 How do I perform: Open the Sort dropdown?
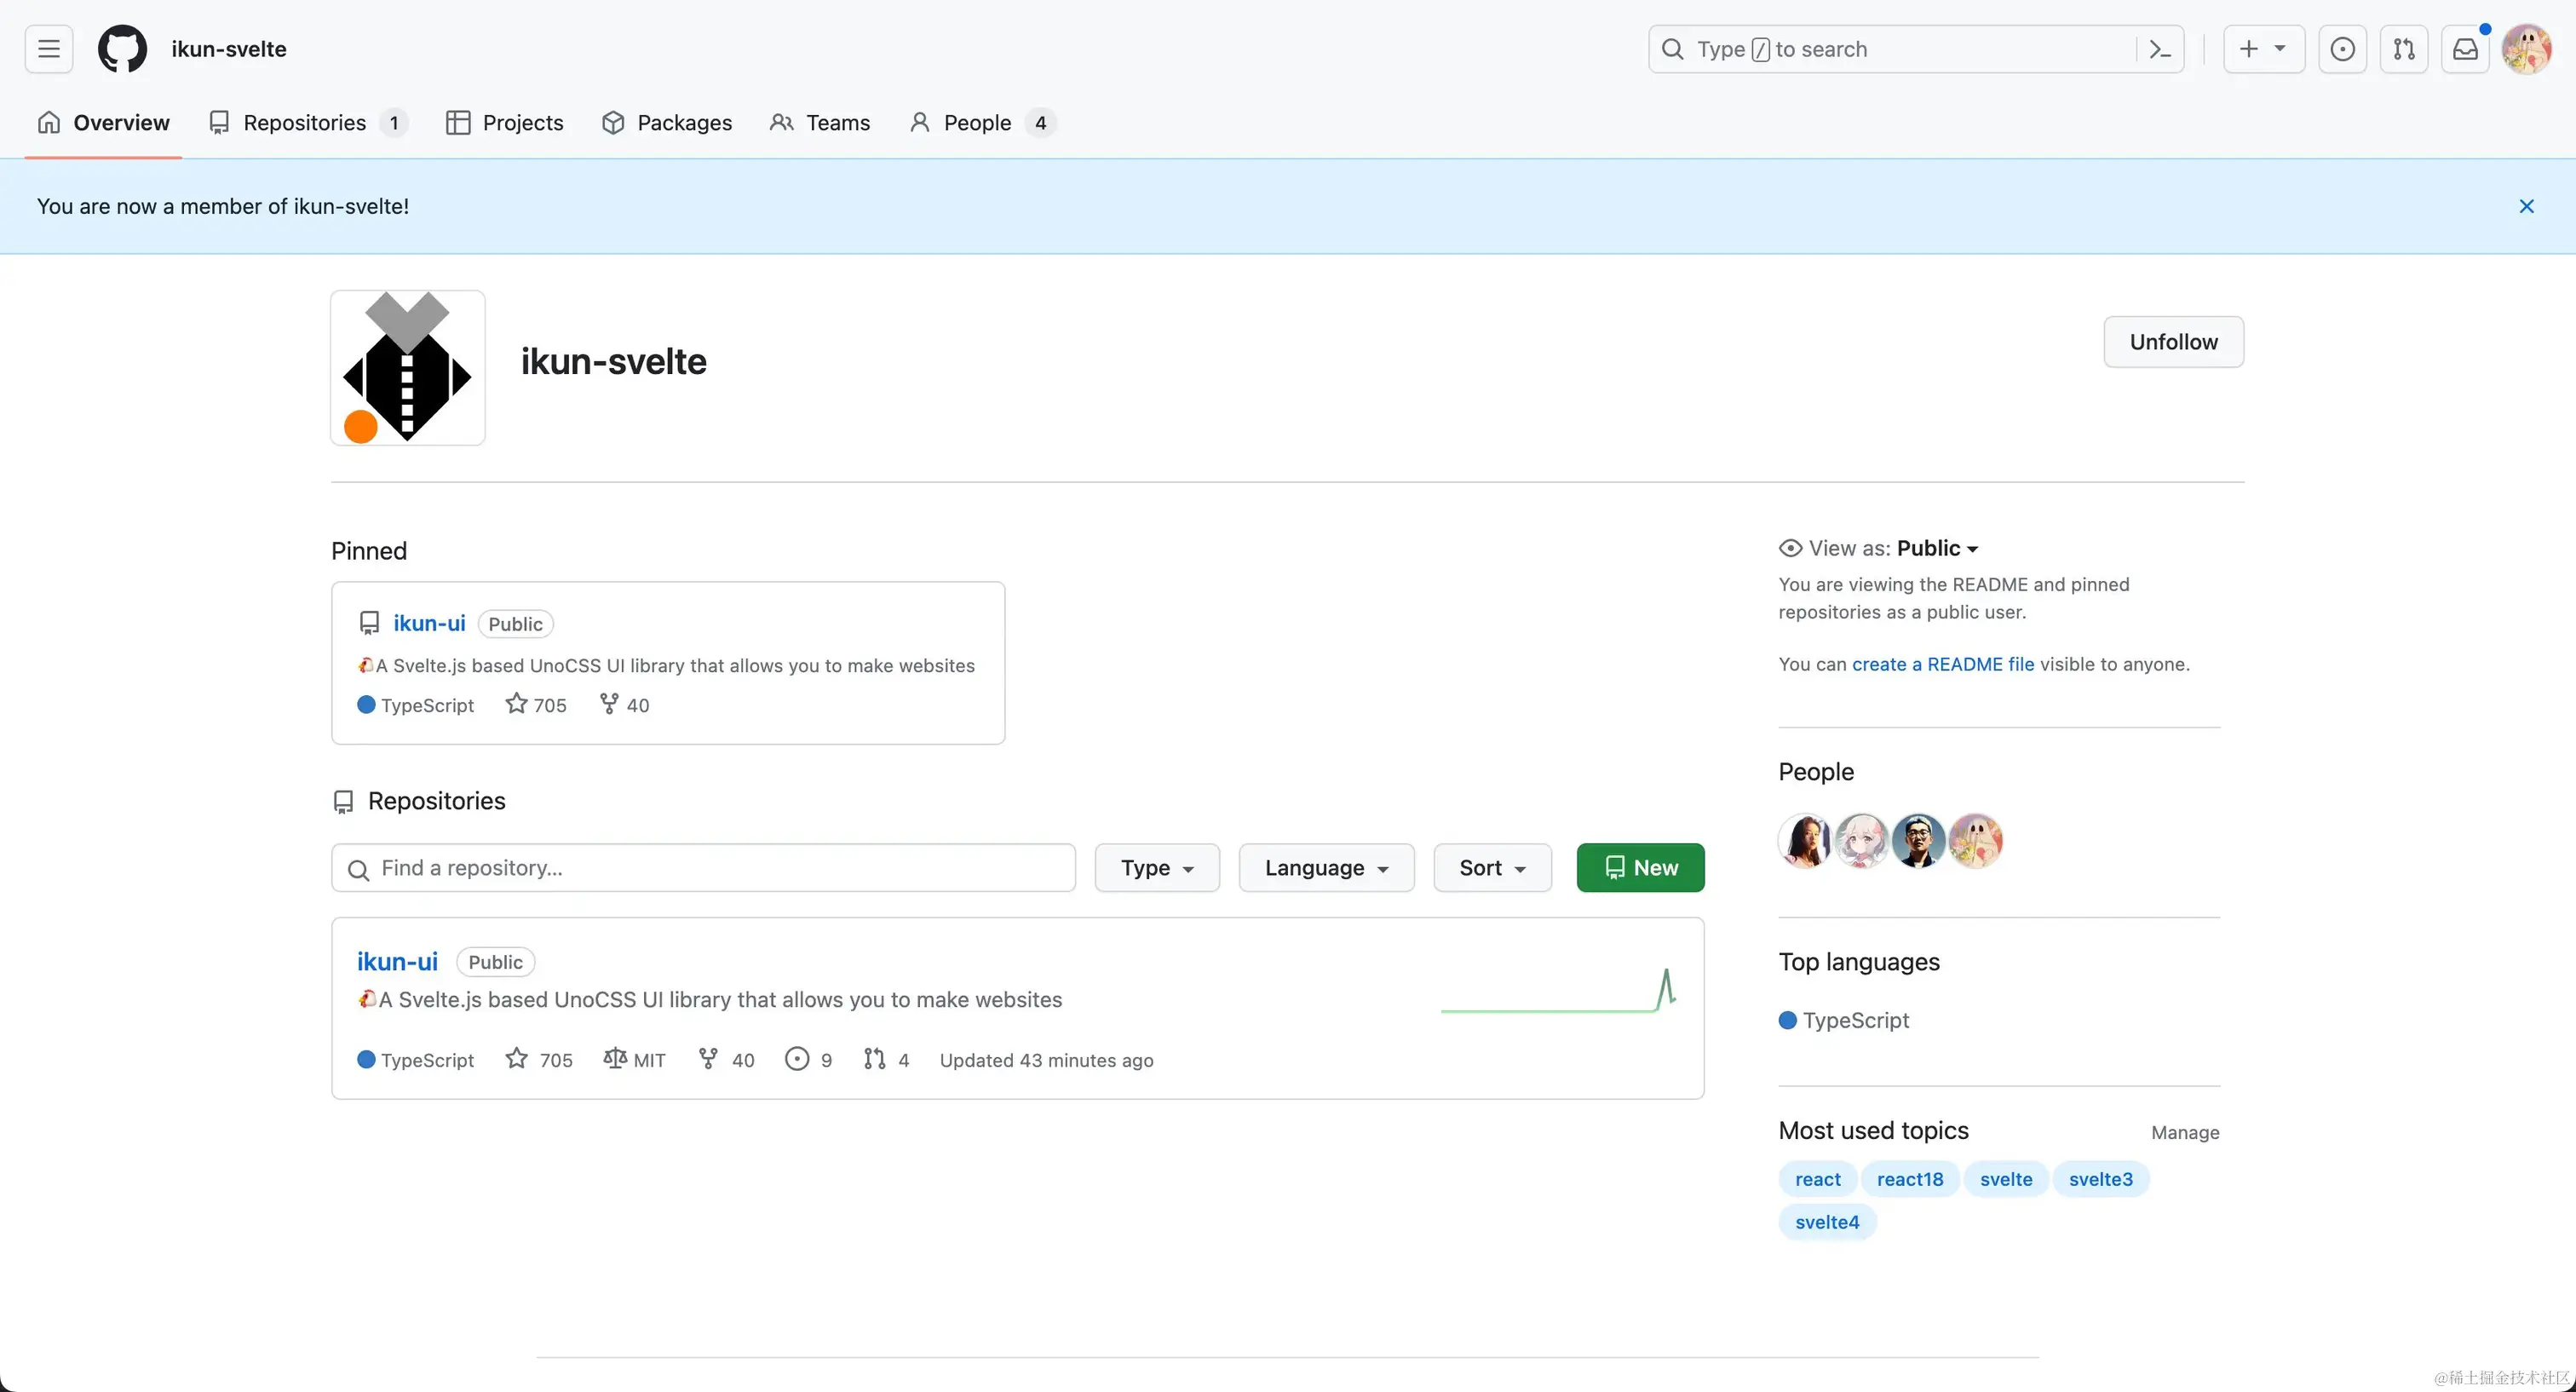pyautogui.click(x=1492, y=868)
